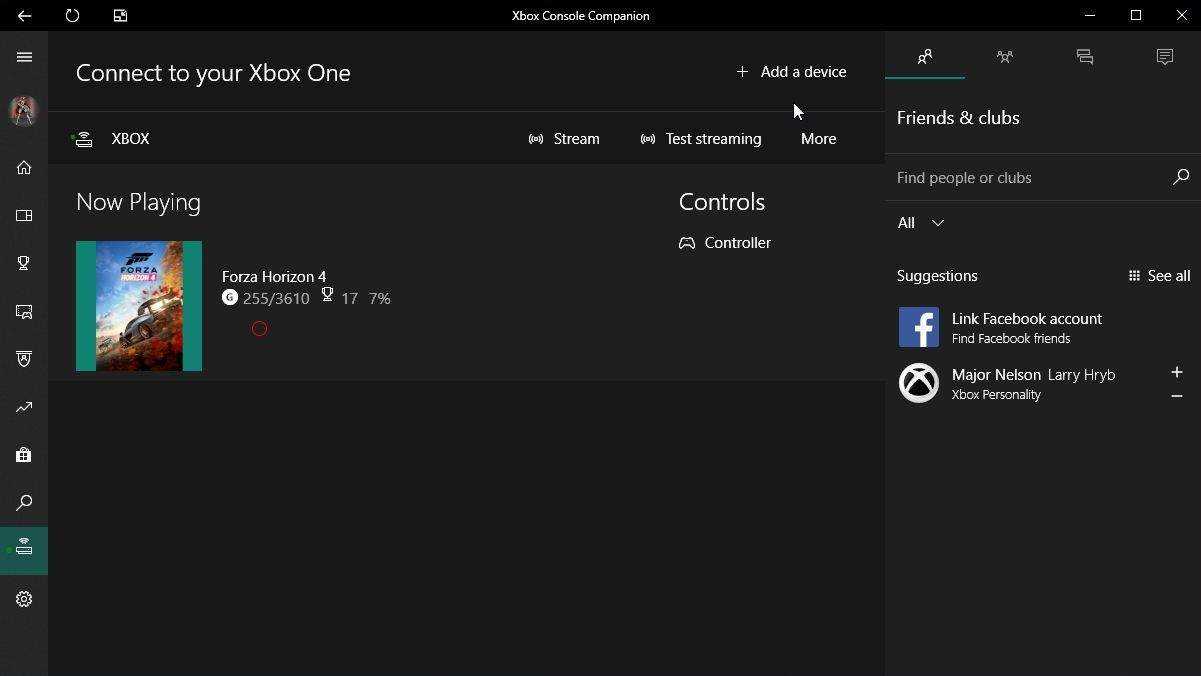This screenshot has width=1201, height=676.
Task: Open Captures icon in the sidebar
Action: click(x=24, y=311)
